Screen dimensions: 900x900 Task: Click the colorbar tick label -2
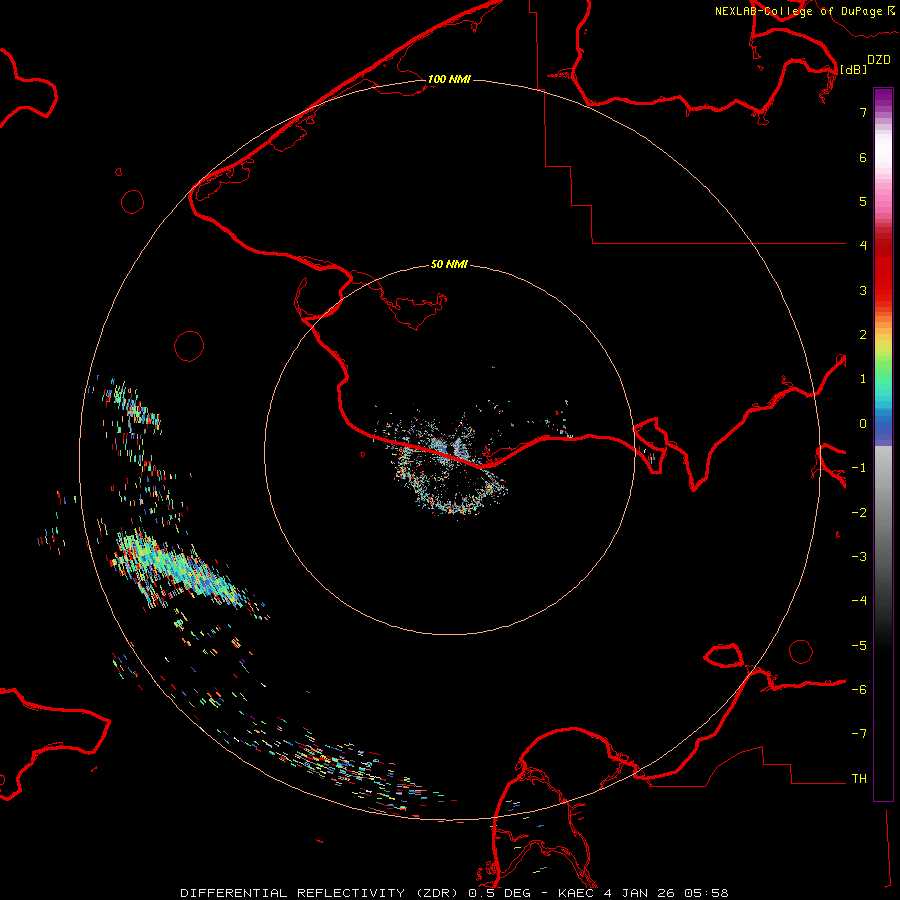(x=859, y=513)
